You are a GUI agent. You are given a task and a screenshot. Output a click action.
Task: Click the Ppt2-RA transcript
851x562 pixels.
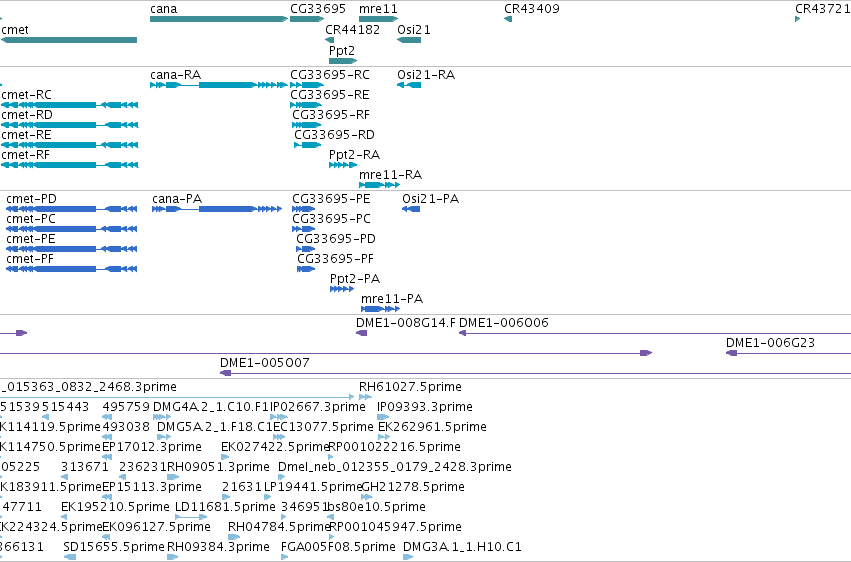343,165
